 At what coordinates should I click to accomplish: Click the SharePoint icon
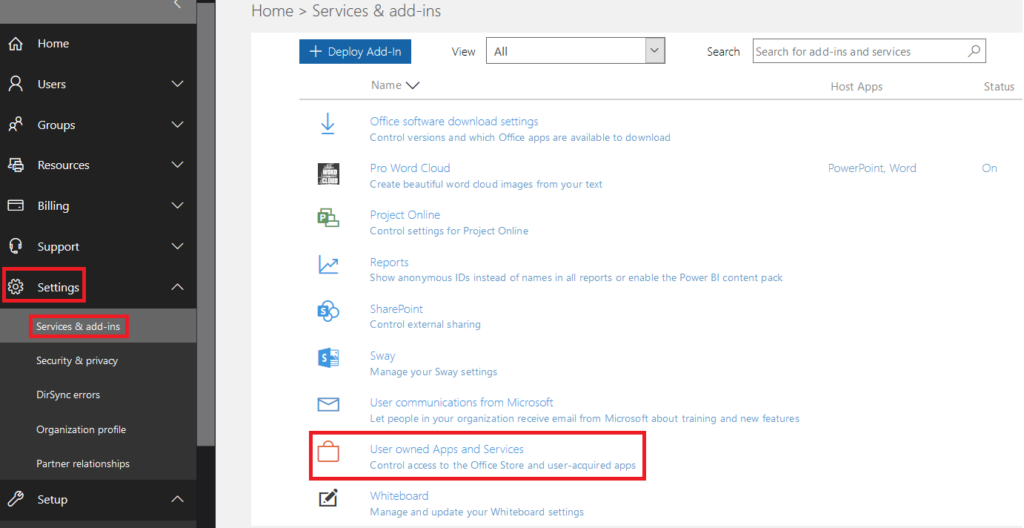(x=328, y=311)
